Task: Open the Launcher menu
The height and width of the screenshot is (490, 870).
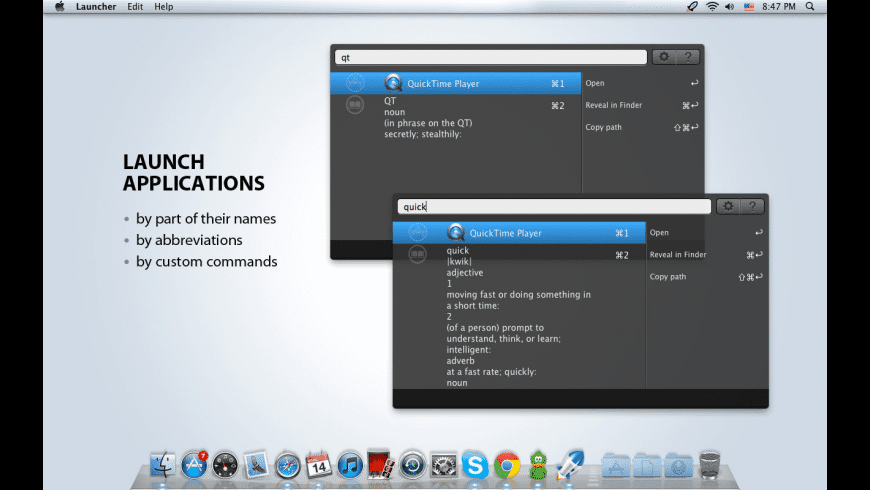Action: point(96,7)
